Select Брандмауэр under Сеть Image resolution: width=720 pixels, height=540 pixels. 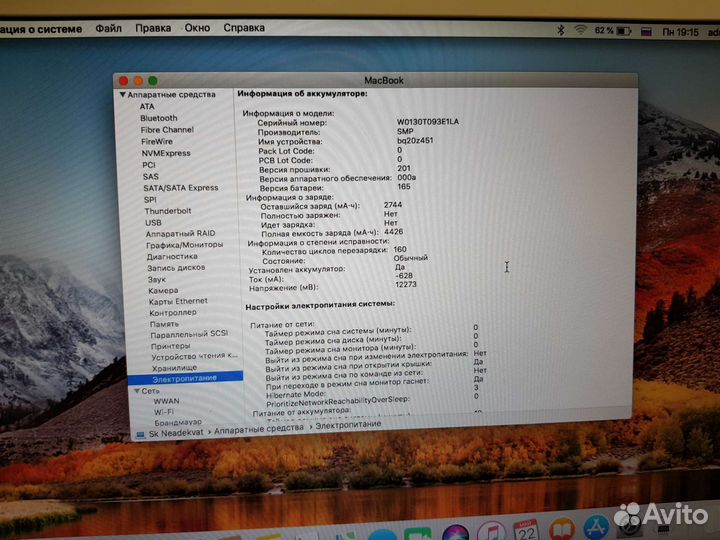(x=178, y=422)
